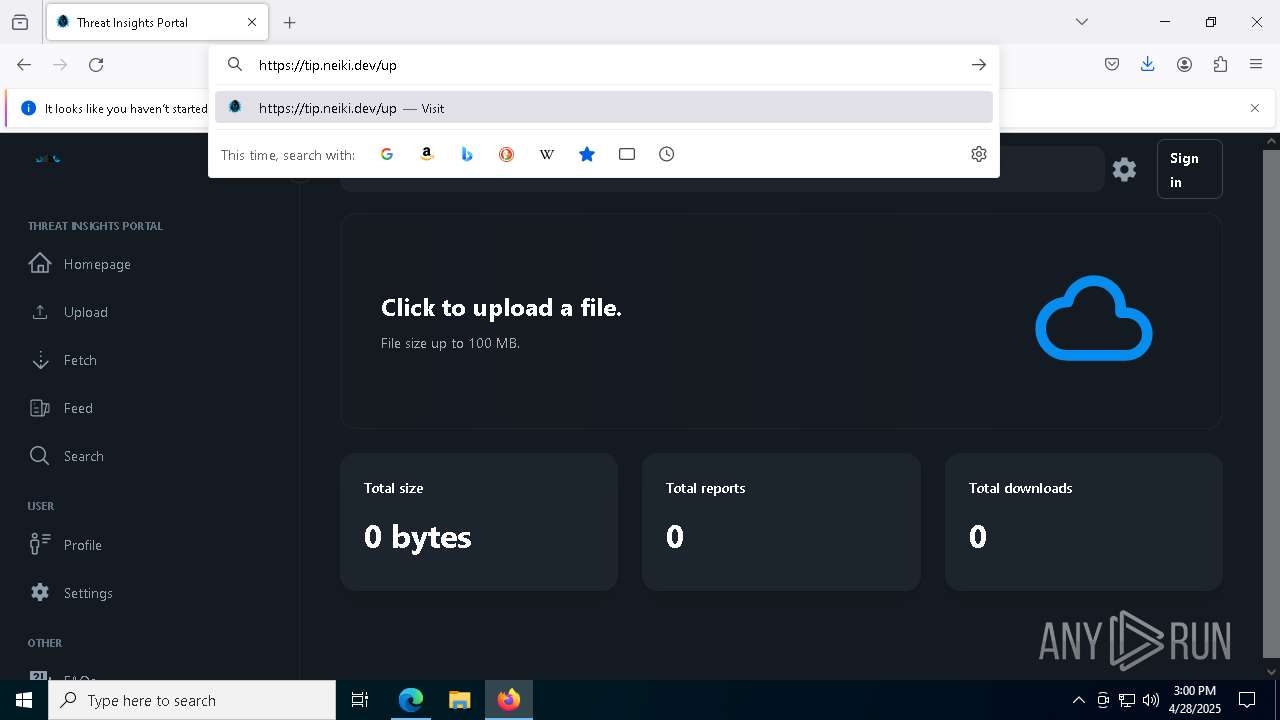Search this time with DuckDuckGo
The height and width of the screenshot is (720, 1280).
coord(507,154)
